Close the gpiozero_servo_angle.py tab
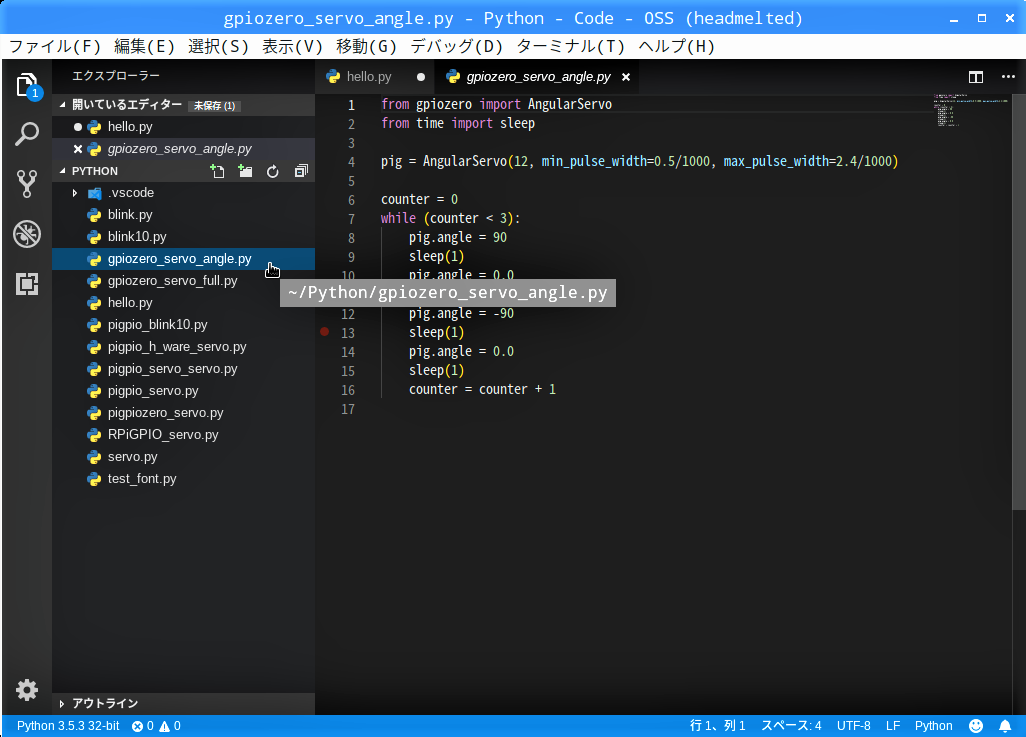 (x=626, y=77)
